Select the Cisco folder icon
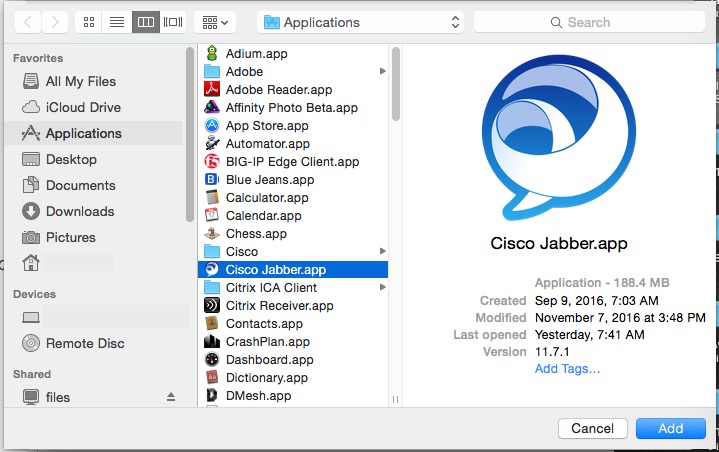Image resolution: width=719 pixels, height=452 pixels. tap(211, 251)
